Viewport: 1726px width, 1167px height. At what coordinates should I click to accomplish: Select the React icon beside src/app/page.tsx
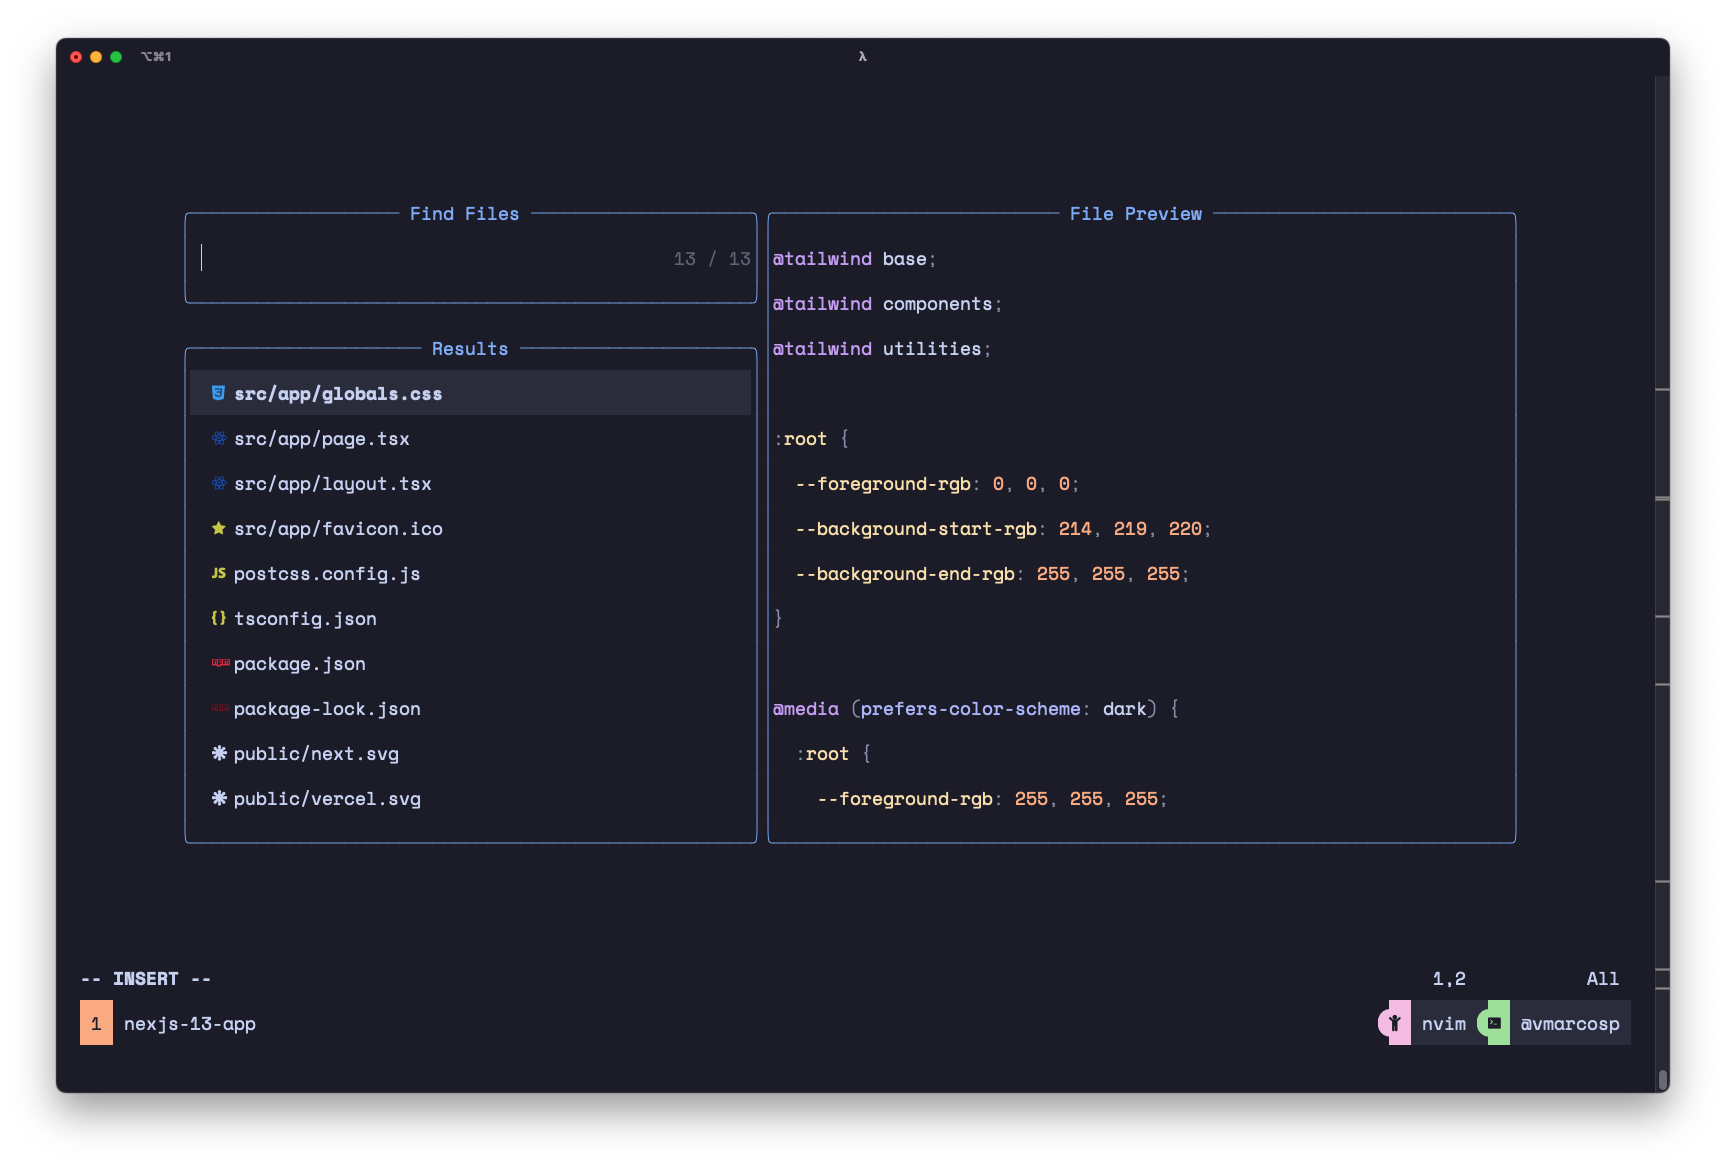point(219,438)
